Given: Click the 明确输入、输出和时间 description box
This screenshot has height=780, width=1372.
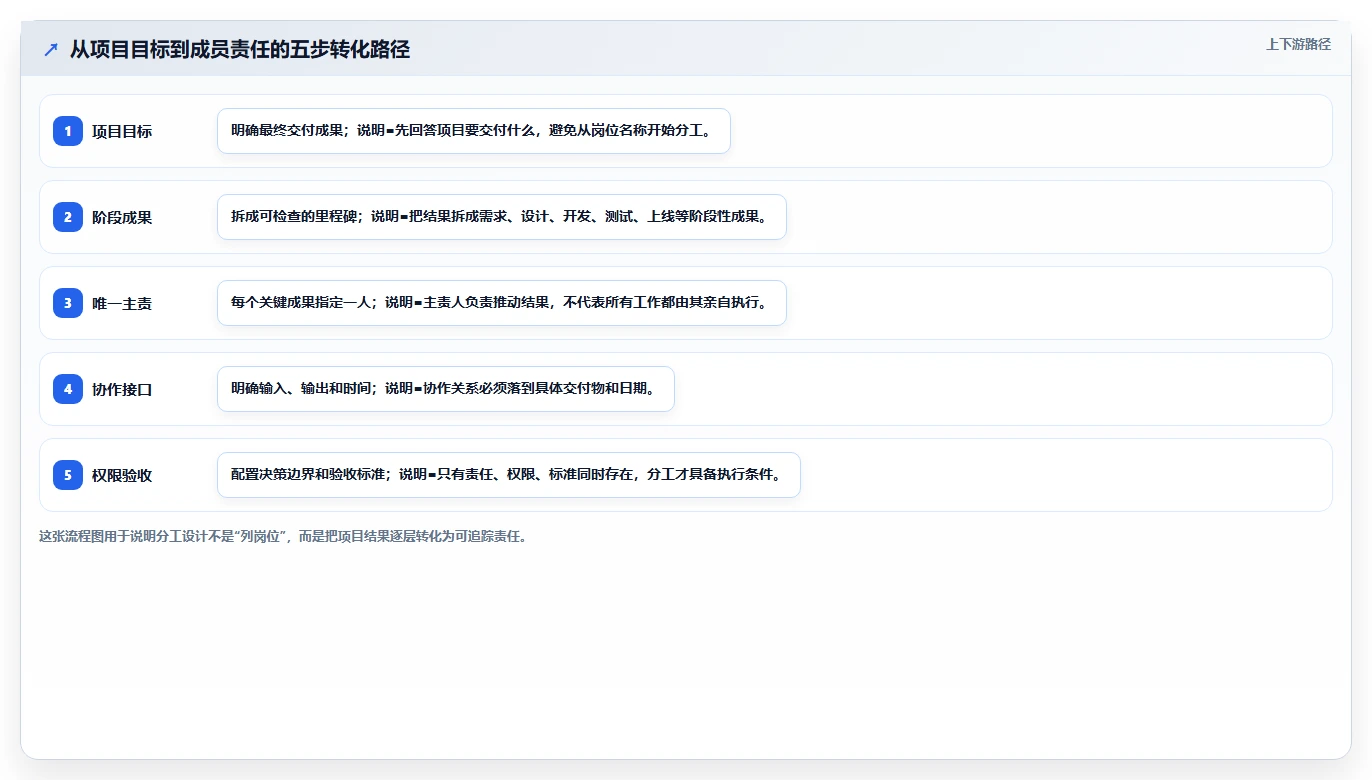Looking at the screenshot, I should click(x=446, y=389).
